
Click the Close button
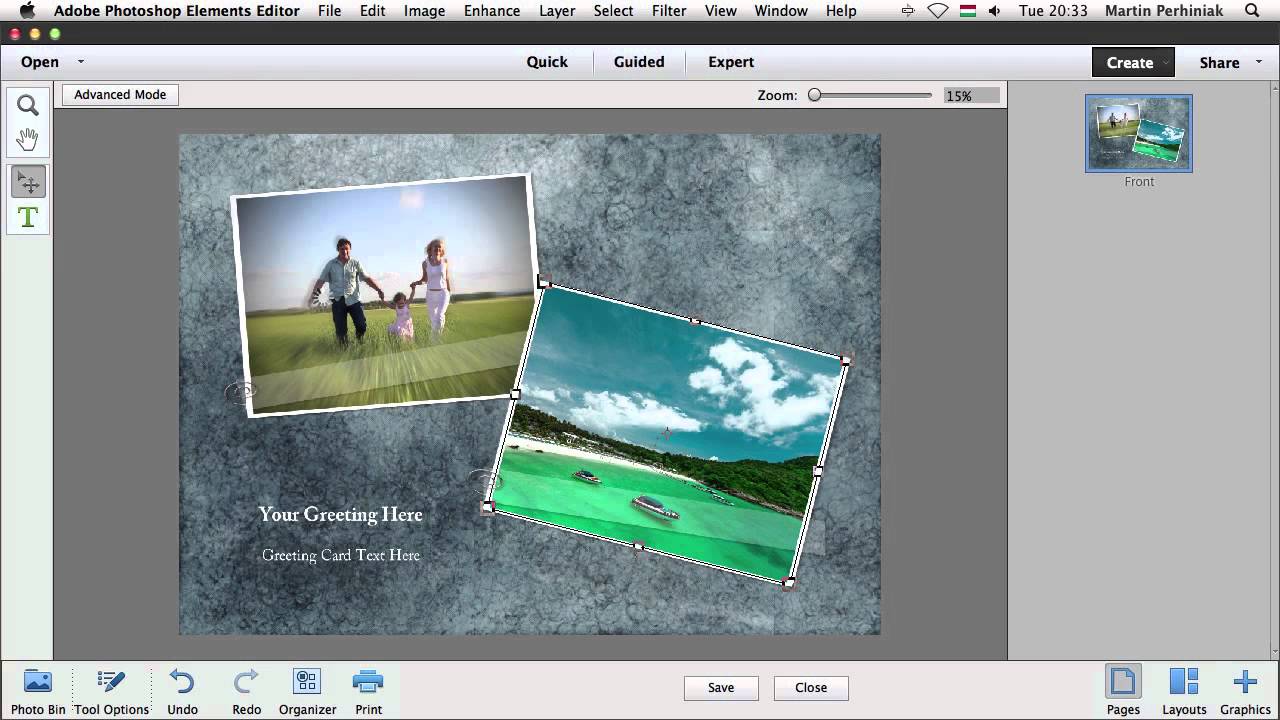811,688
